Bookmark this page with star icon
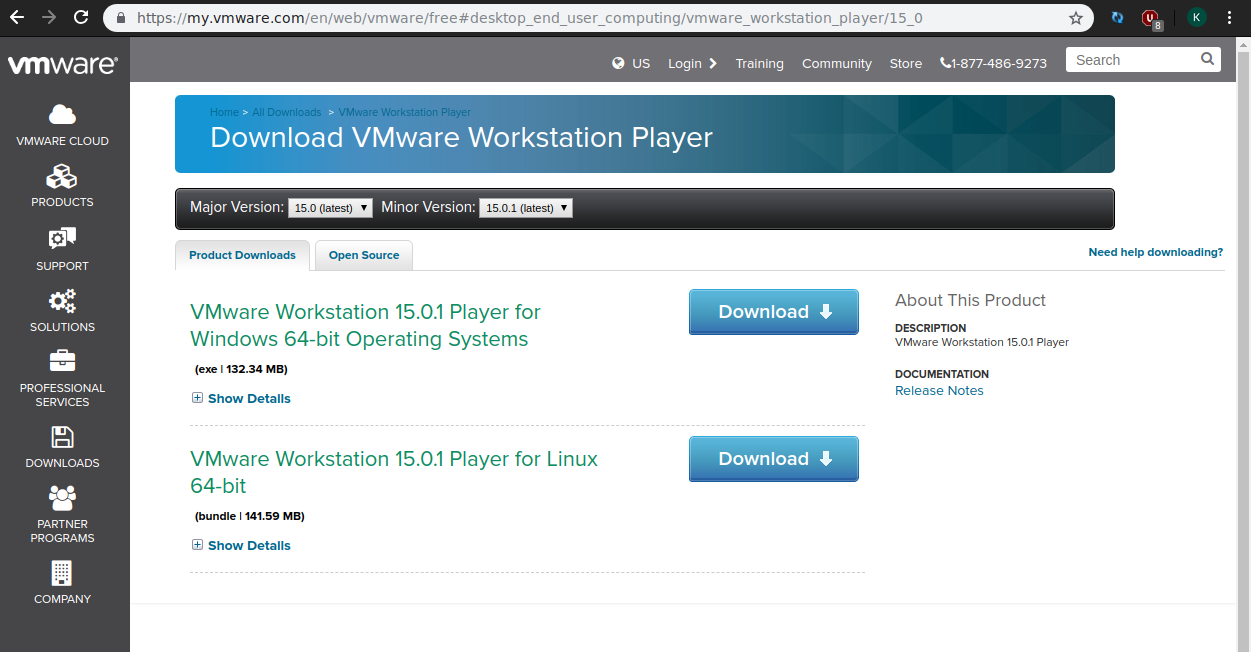This screenshot has width=1251, height=652. (x=1076, y=18)
